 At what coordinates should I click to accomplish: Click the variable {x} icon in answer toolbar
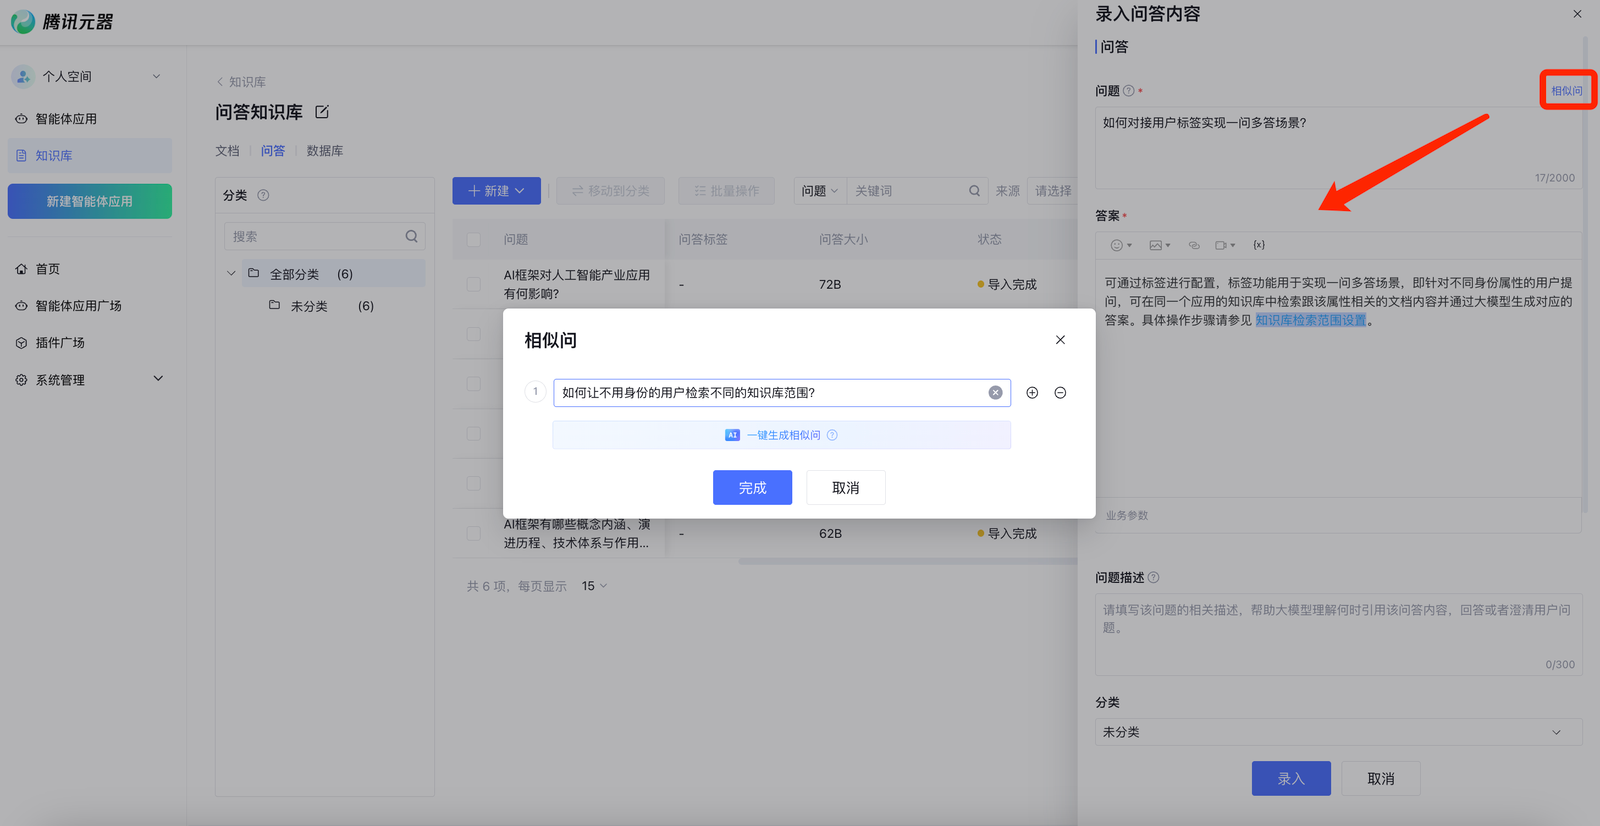point(1259,245)
